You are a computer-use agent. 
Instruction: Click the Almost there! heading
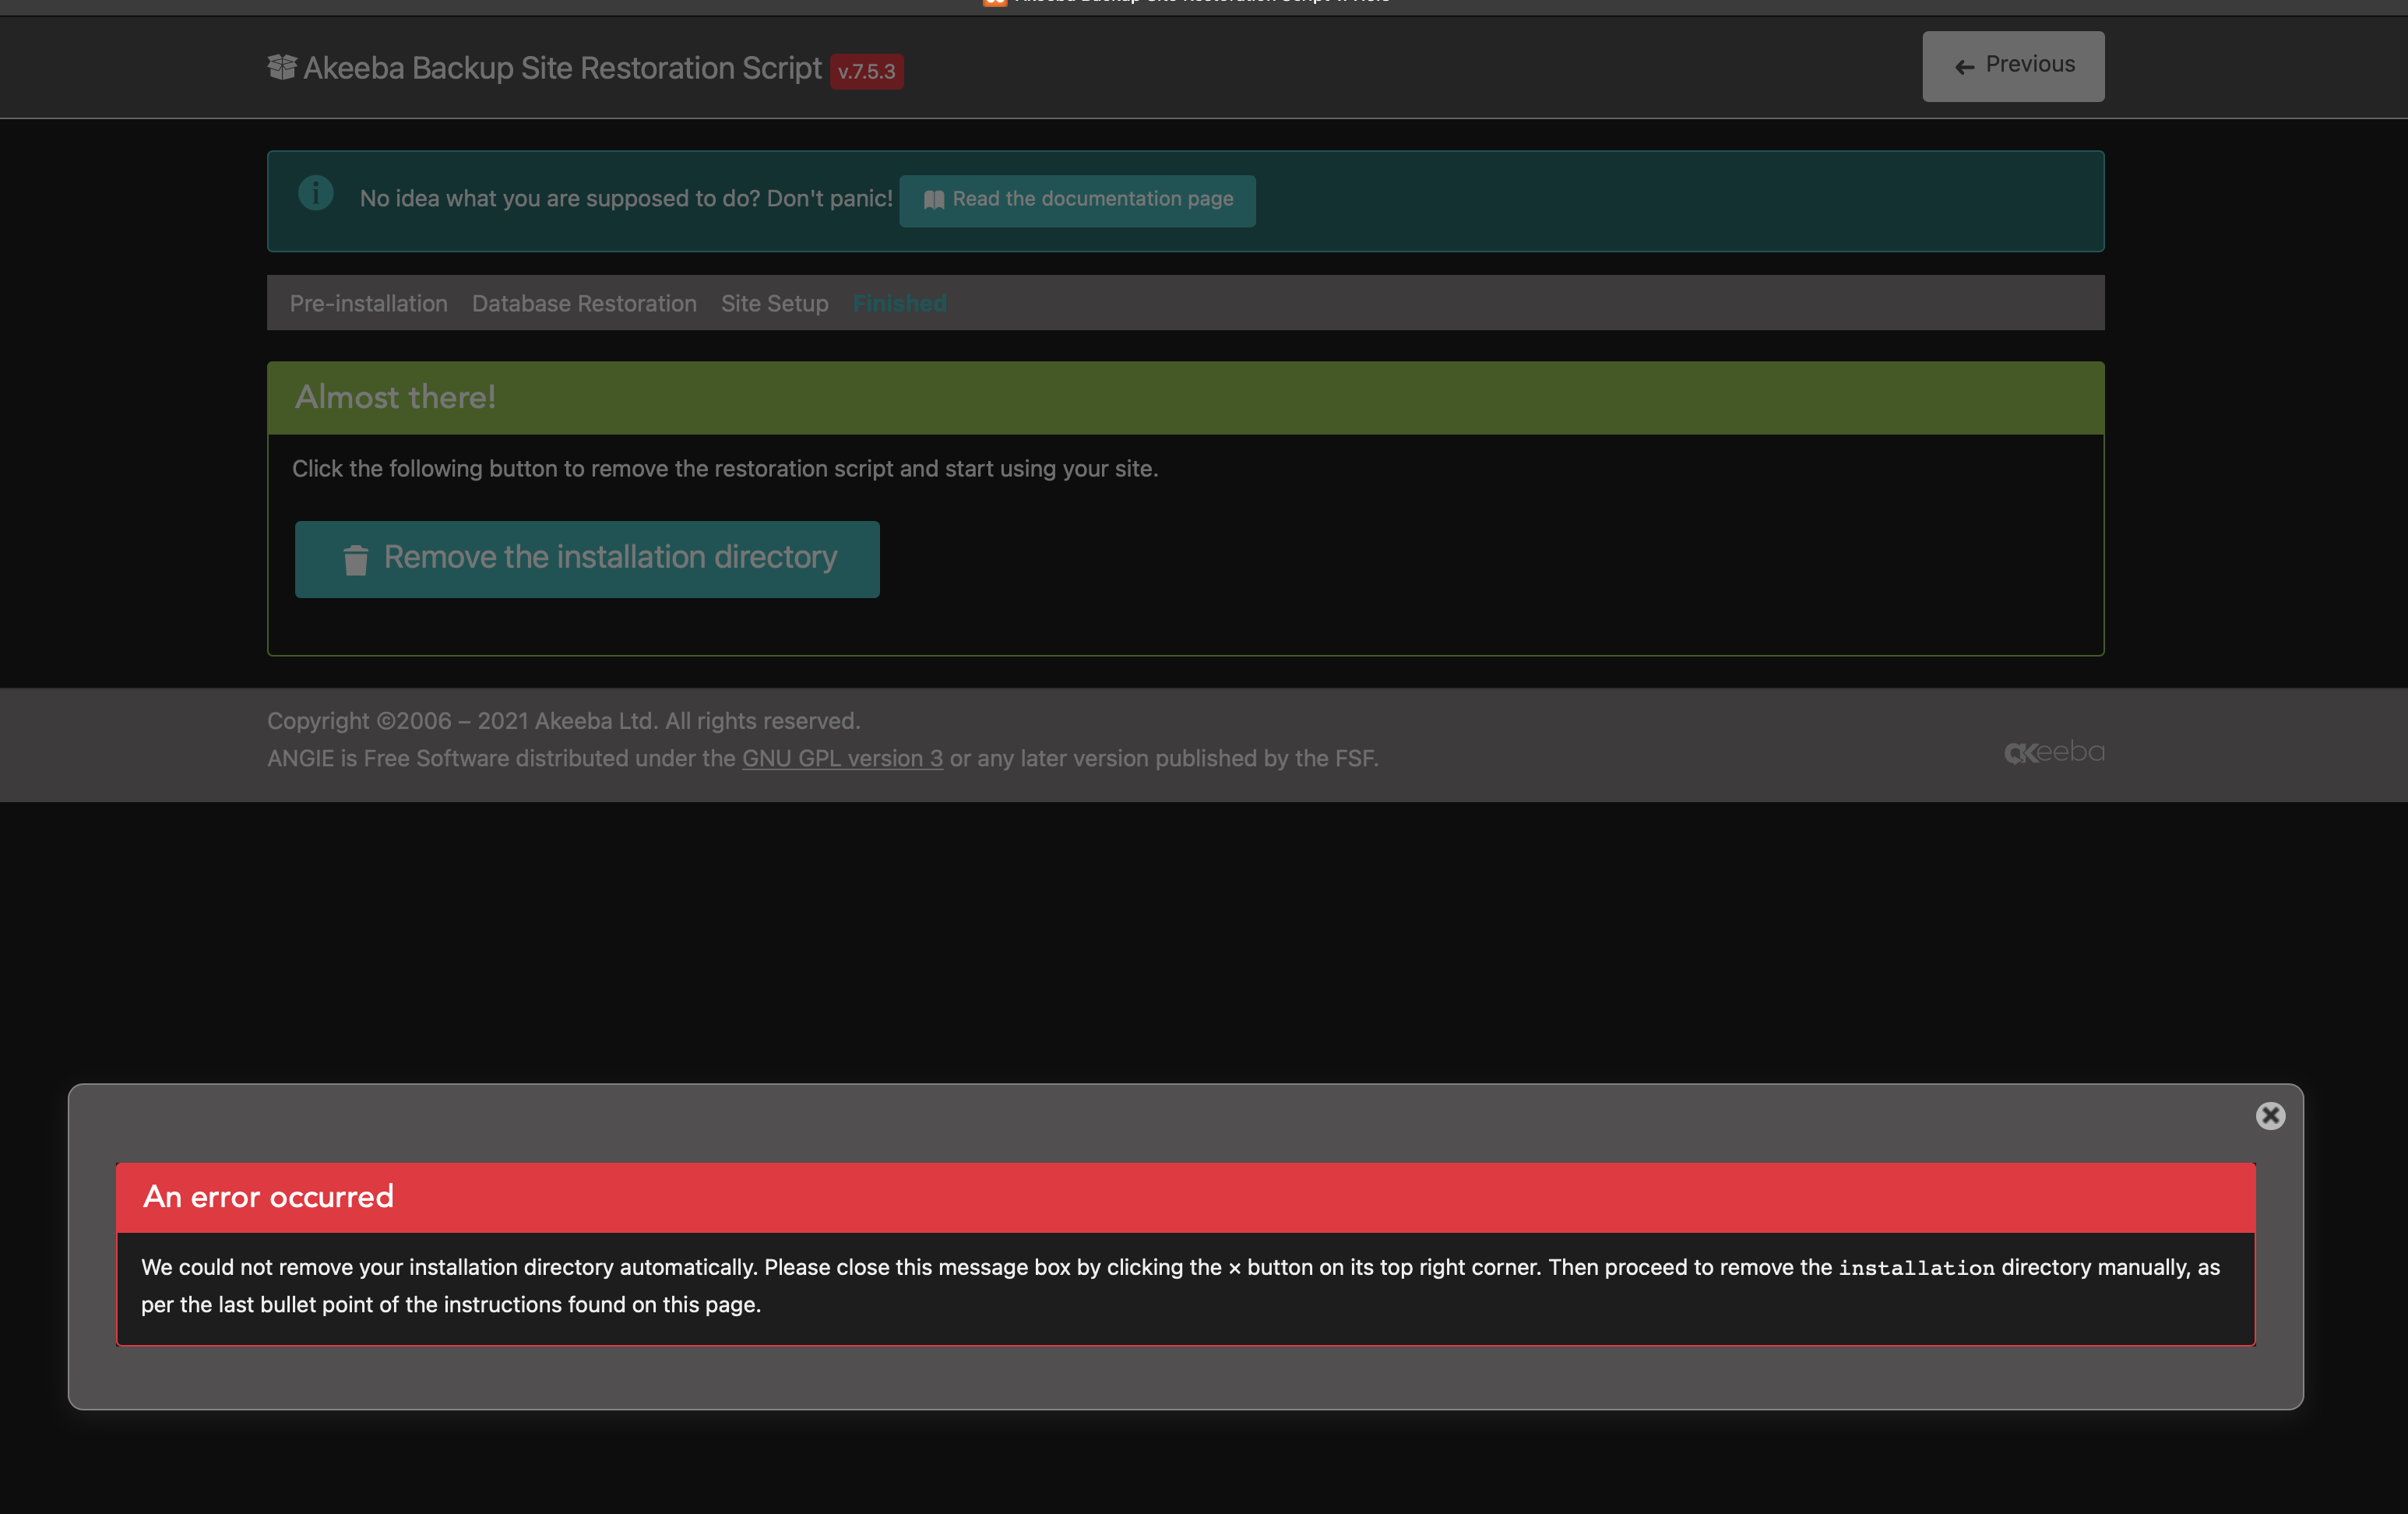pos(395,397)
